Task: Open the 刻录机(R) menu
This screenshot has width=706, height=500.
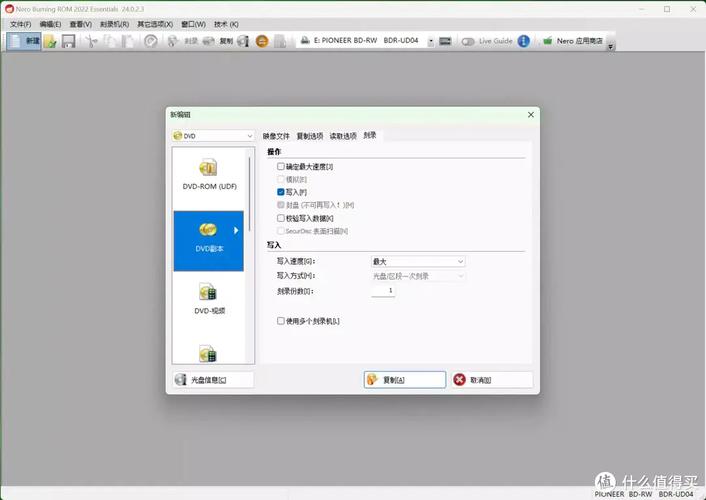Action: coord(114,24)
